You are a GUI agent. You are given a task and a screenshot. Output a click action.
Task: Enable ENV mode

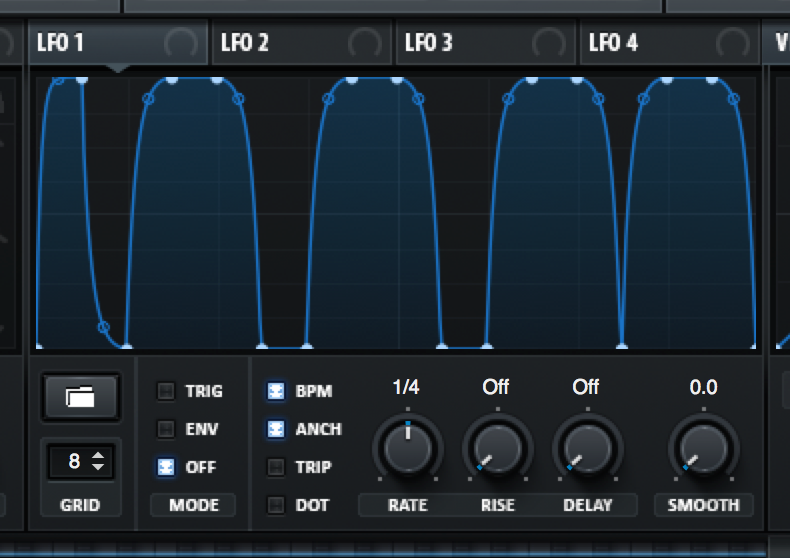[x=166, y=429]
